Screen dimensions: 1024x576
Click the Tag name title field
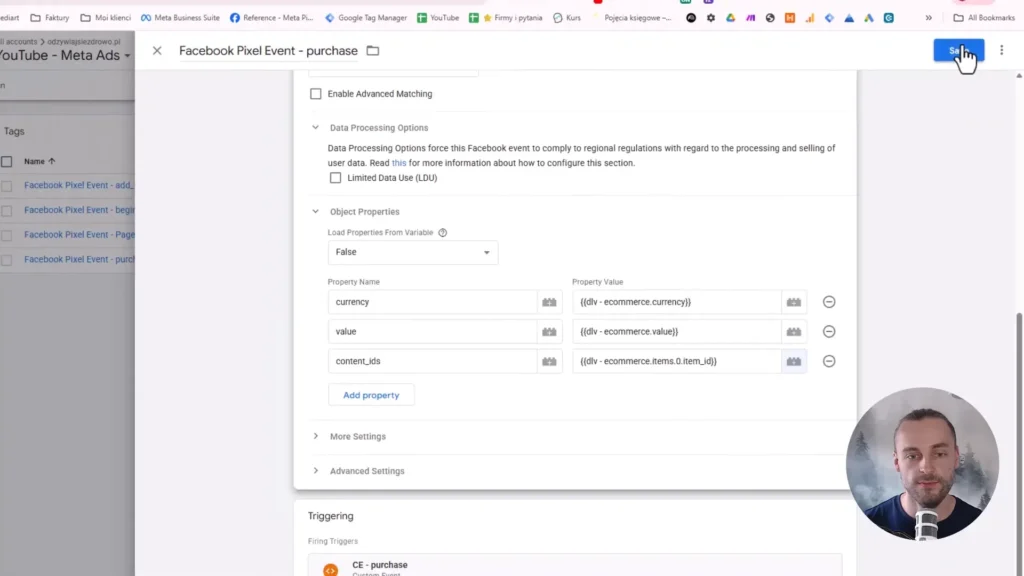click(268, 50)
